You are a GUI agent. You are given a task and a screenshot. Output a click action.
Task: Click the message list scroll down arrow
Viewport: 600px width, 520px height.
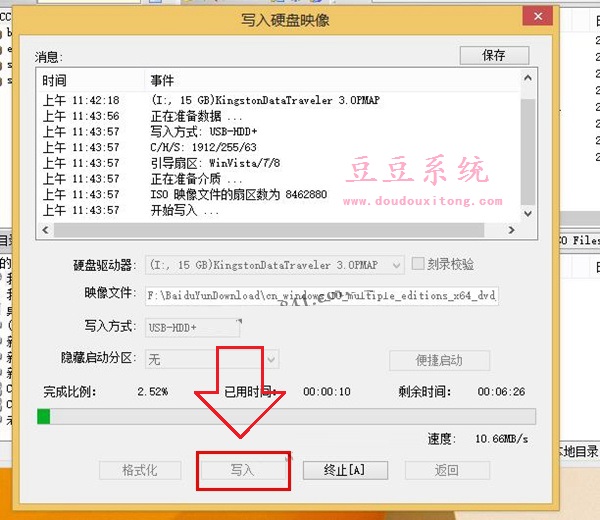pos(528,214)
